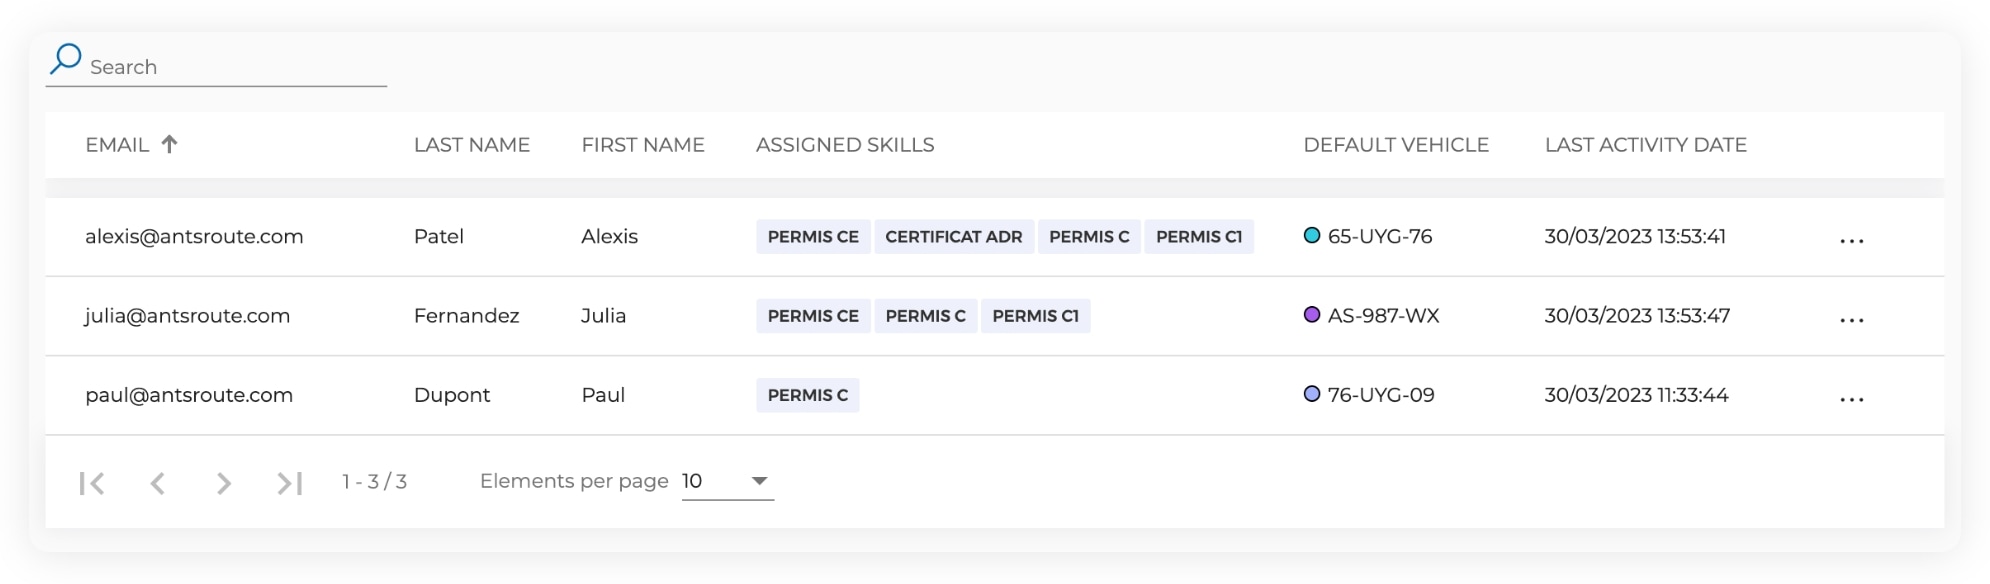Click the teal color dot for 65-UYG-76
The height and width of the screenshot is (584, 1990).
pyautogui.click(x=1312, y=236)
